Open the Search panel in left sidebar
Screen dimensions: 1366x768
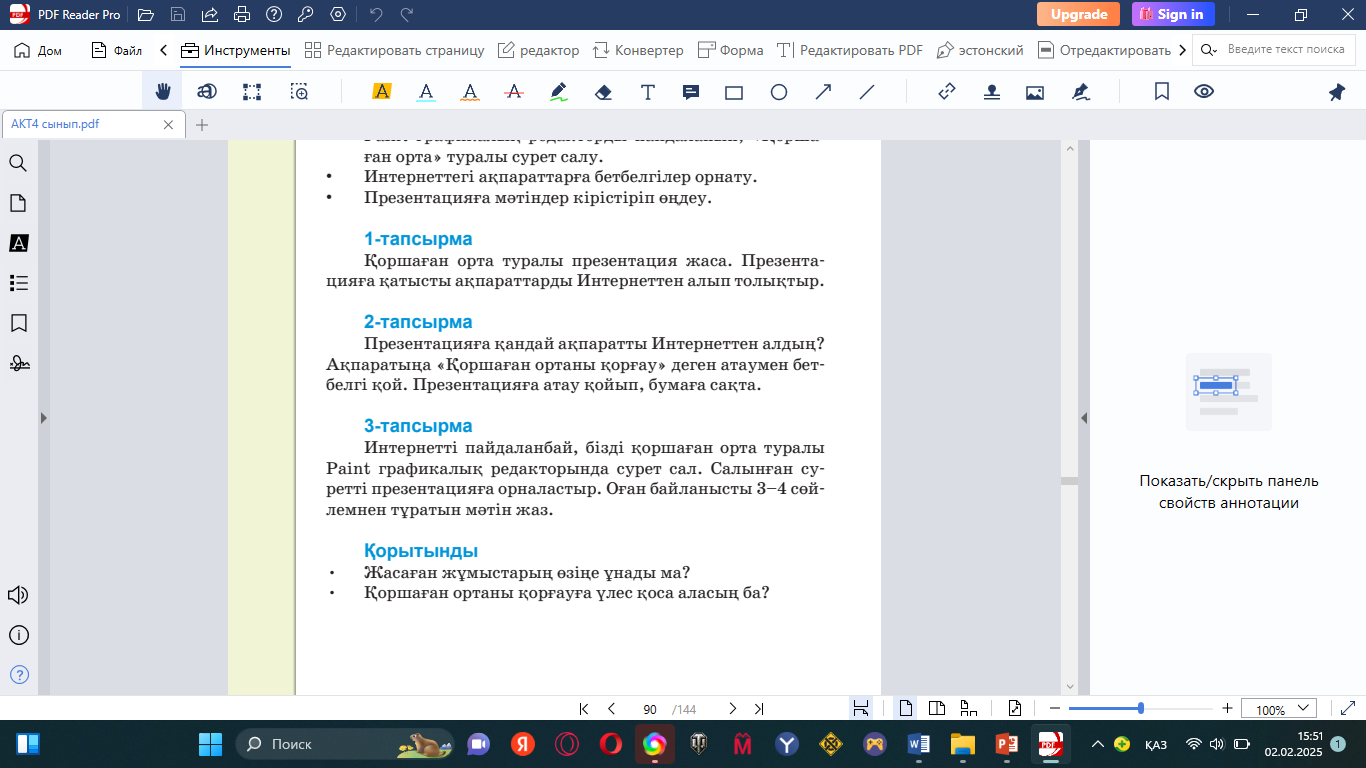(x=18, y=163)
